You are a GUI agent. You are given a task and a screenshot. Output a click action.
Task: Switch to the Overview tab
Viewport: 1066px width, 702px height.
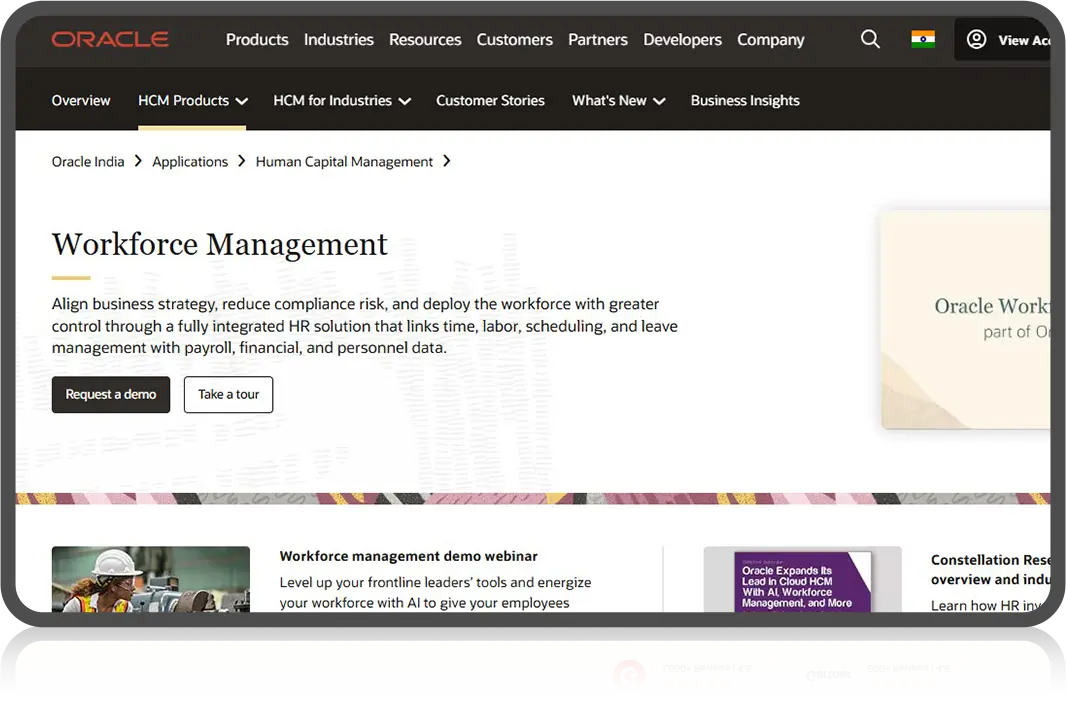(81, 100)
